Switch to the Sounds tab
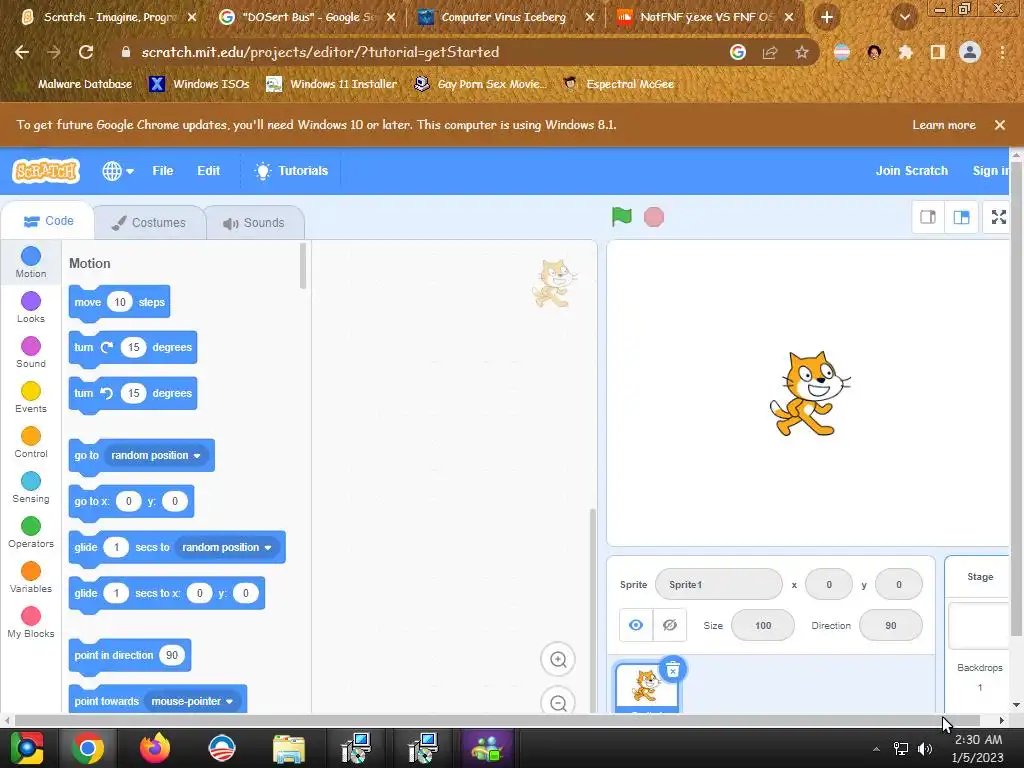The image size is (1024, 768). click(254, 223)
